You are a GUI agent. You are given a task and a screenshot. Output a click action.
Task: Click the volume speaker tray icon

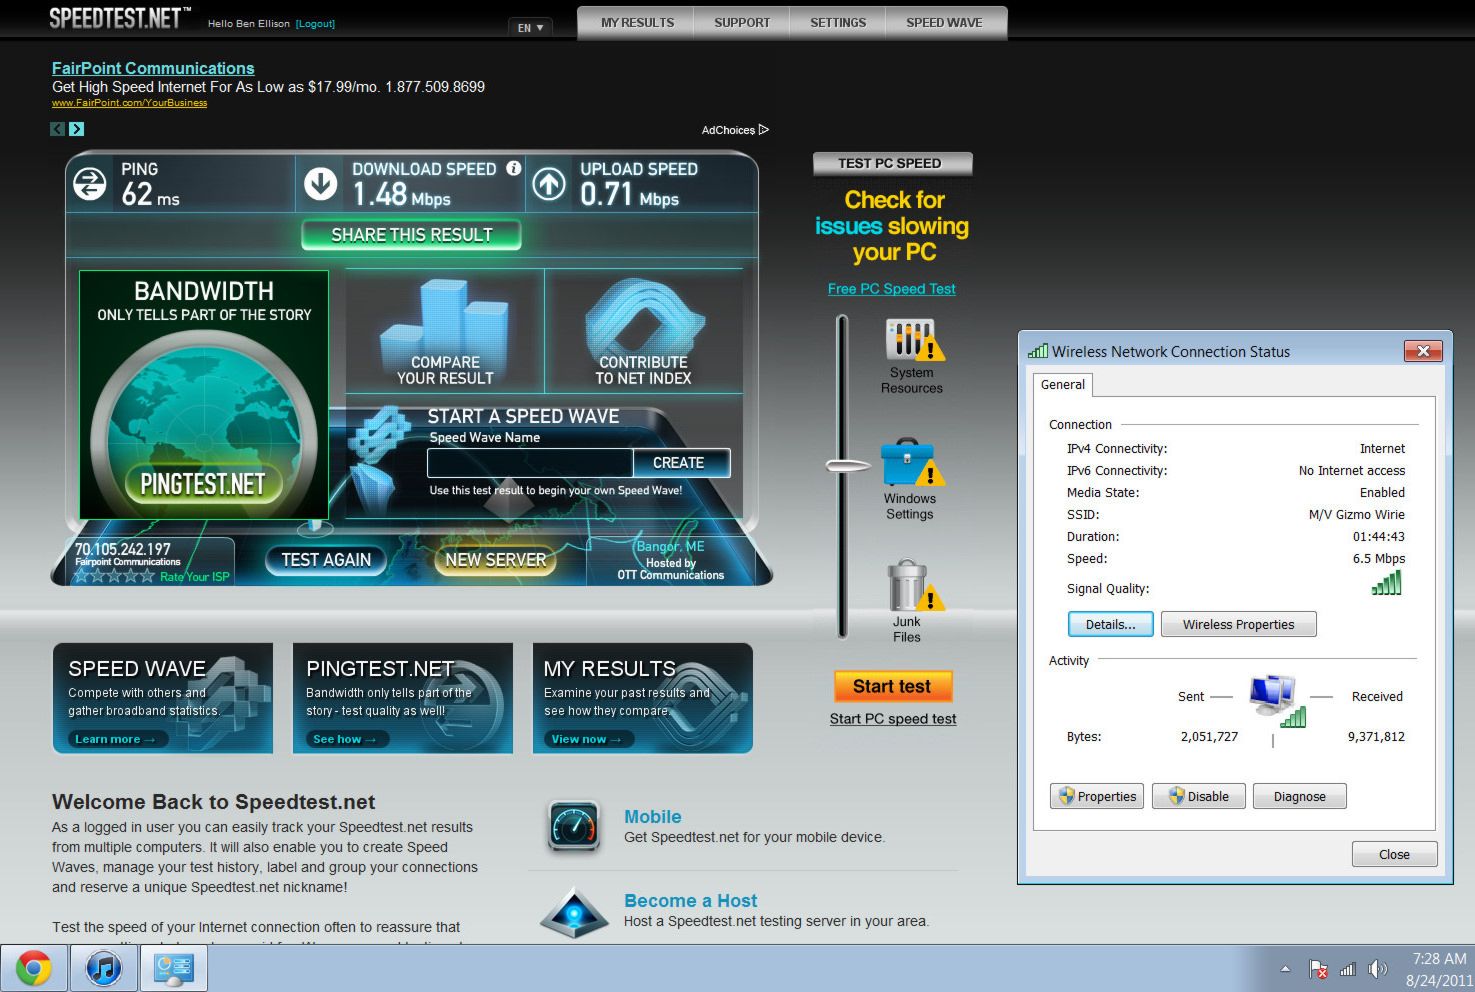click(1378, 969)
